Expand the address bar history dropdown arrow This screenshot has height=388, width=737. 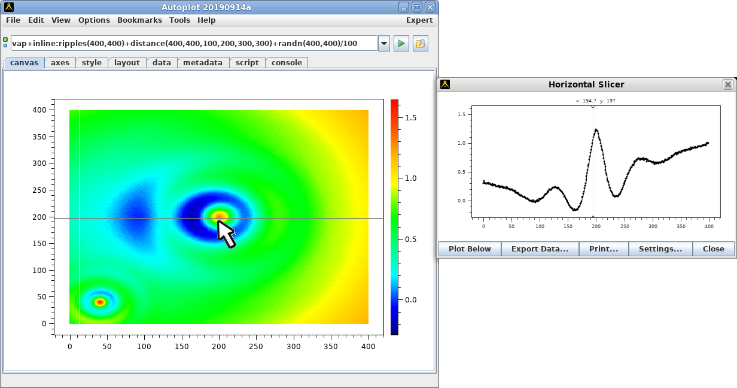[384, 43]
